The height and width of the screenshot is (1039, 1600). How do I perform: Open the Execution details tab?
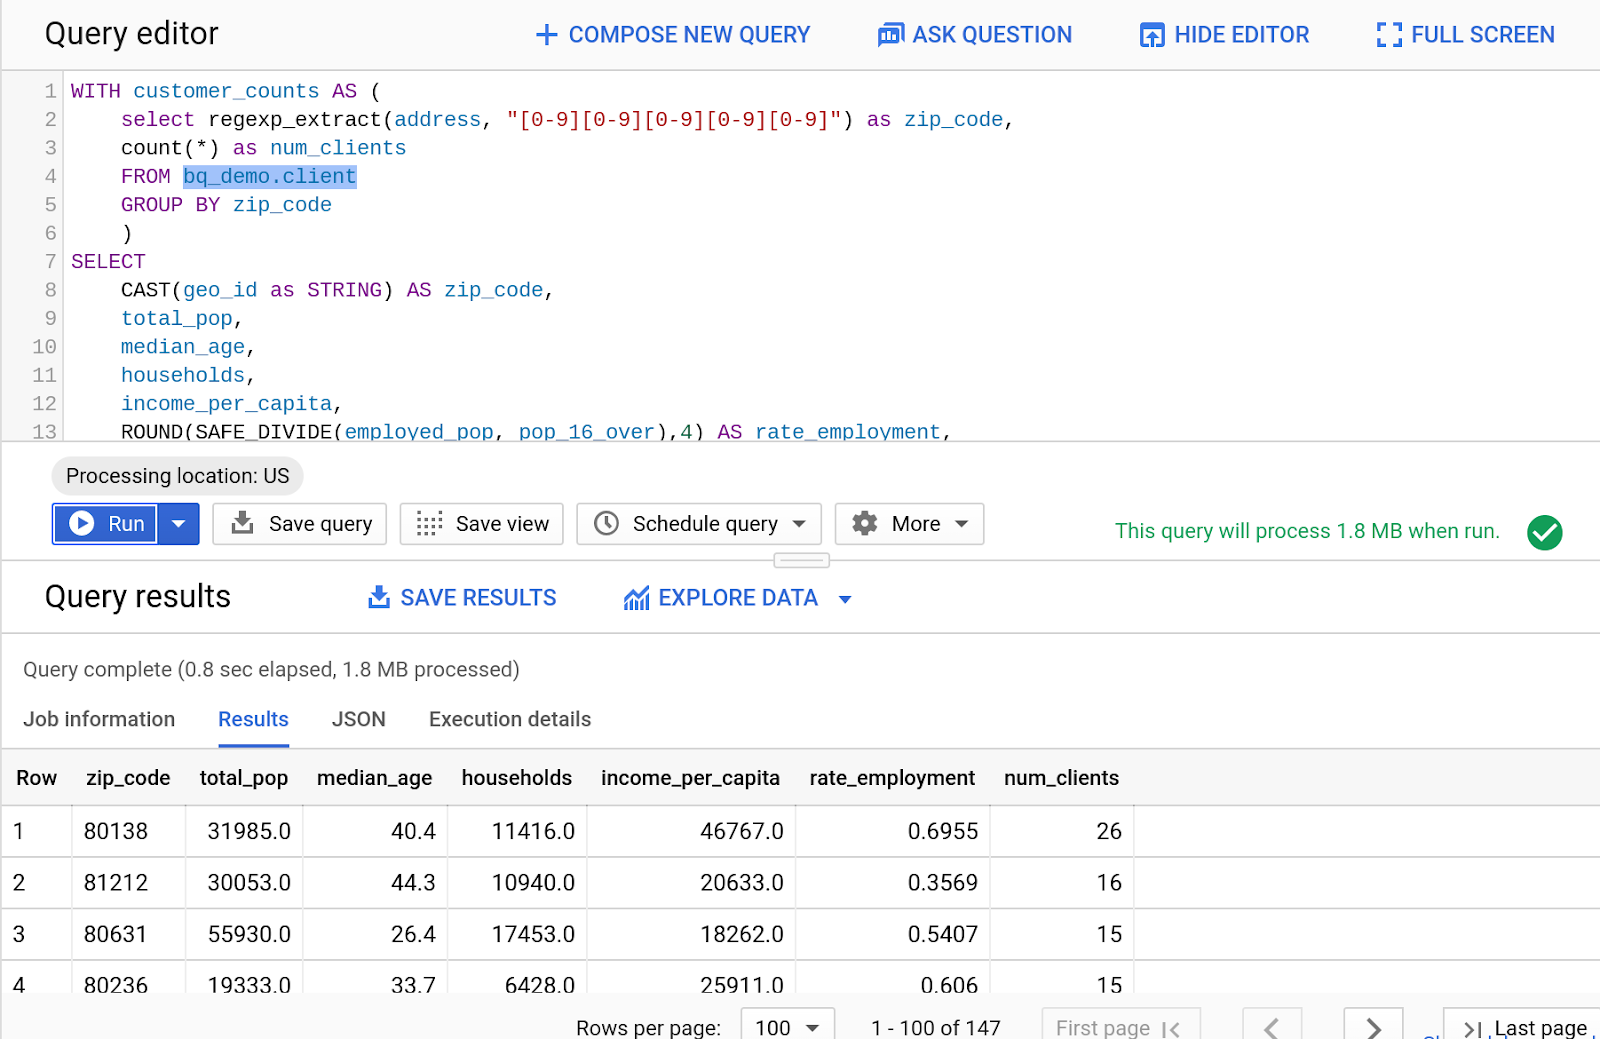(509, 719)
